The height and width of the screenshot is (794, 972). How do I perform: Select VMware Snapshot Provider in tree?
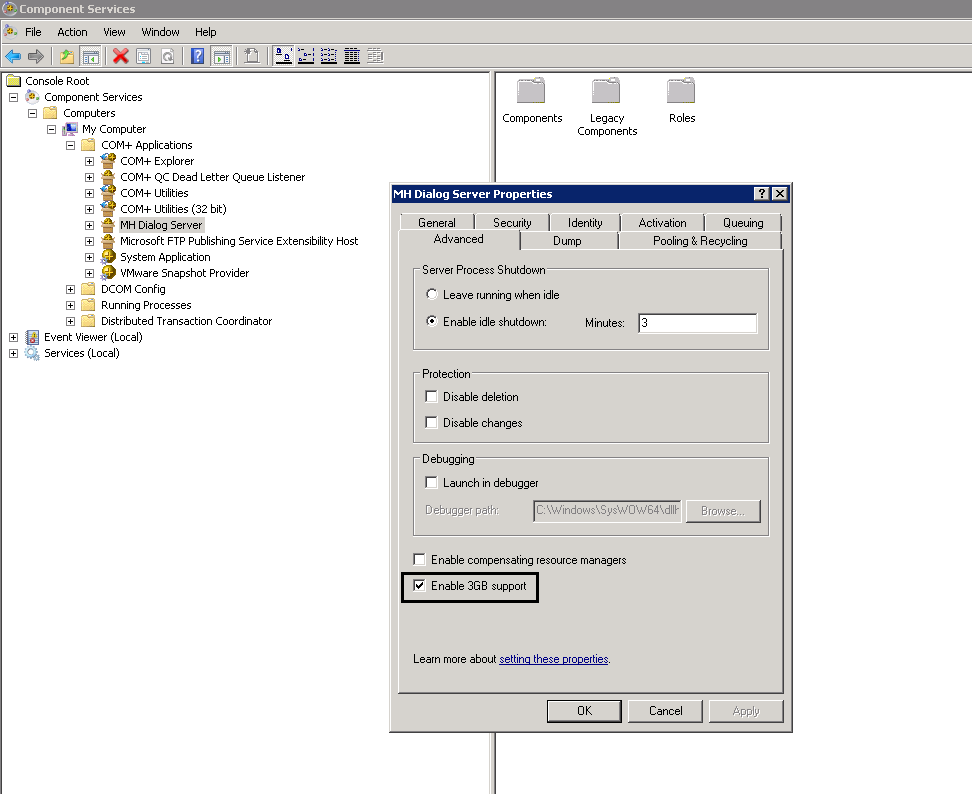[x=184, y=273]
